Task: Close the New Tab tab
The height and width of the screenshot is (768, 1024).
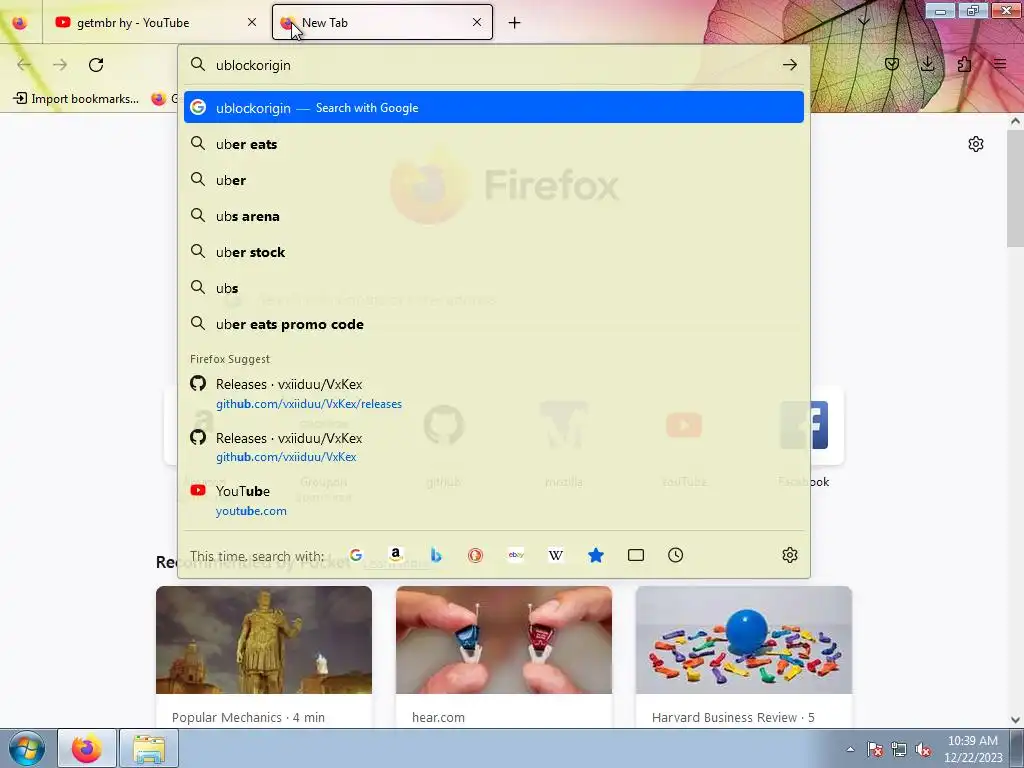Action: pyautogui.click(x=477, y=22)
